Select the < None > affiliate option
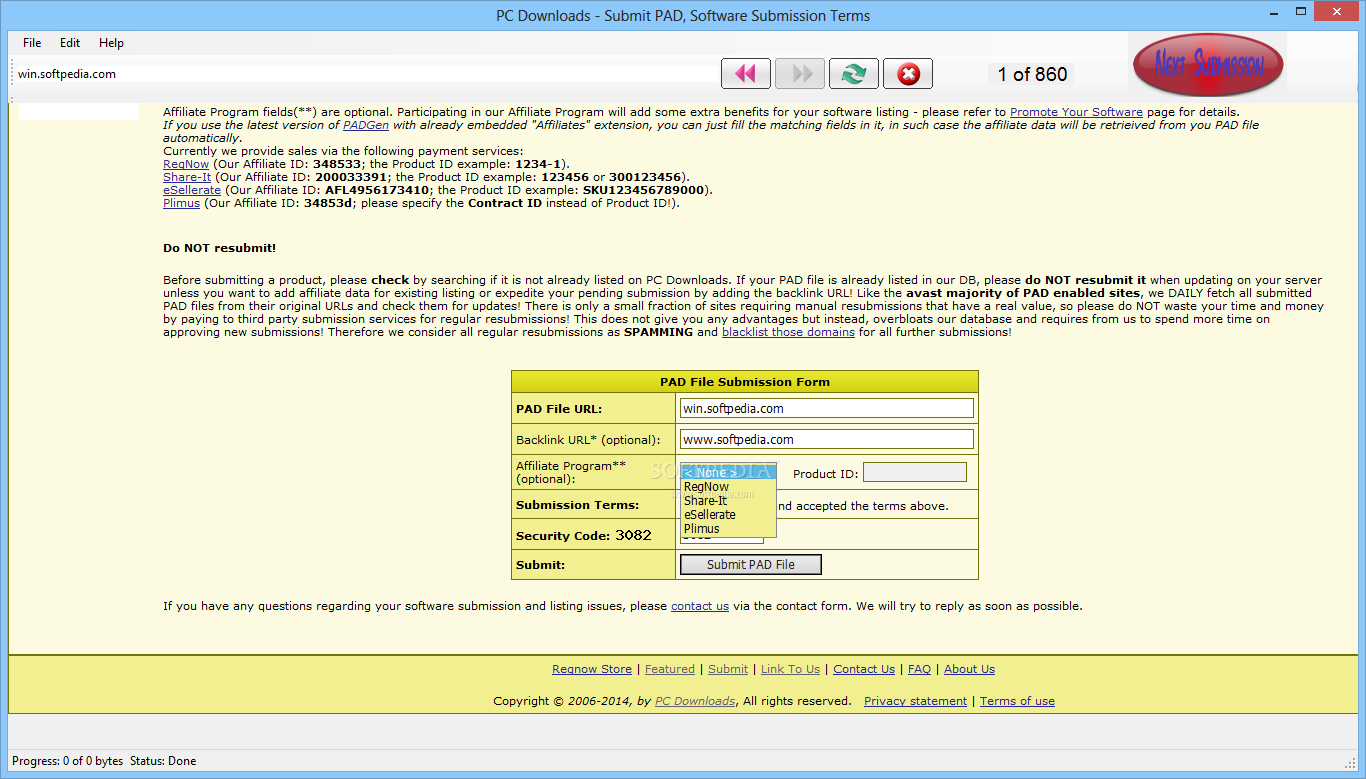The height and width of the screenshot is (779, 1366). (x=728, y=472)
